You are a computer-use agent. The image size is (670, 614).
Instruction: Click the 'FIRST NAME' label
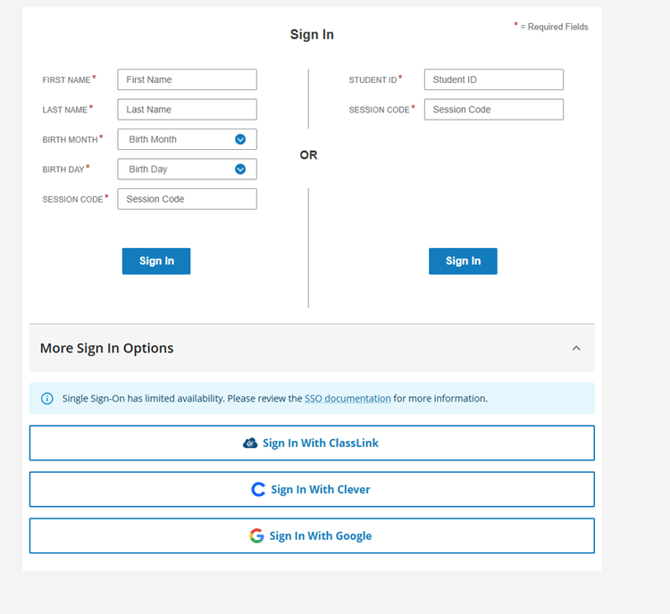pos(66,80)
